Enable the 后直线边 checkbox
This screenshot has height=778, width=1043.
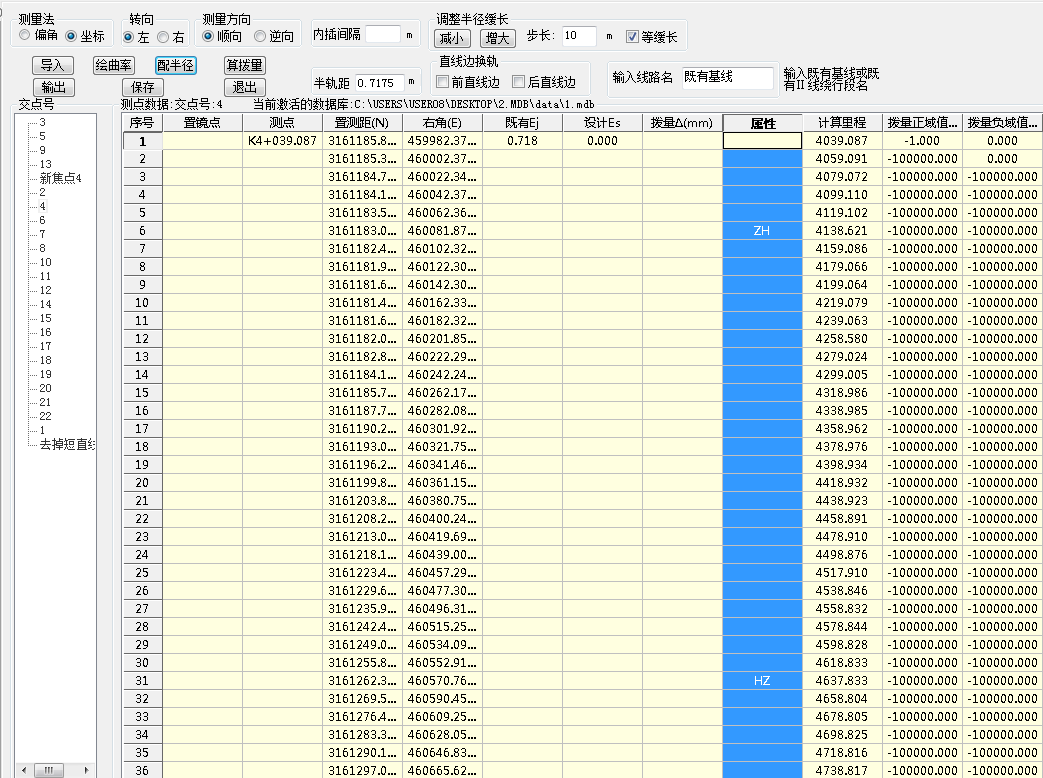click(x=518, y=82)
